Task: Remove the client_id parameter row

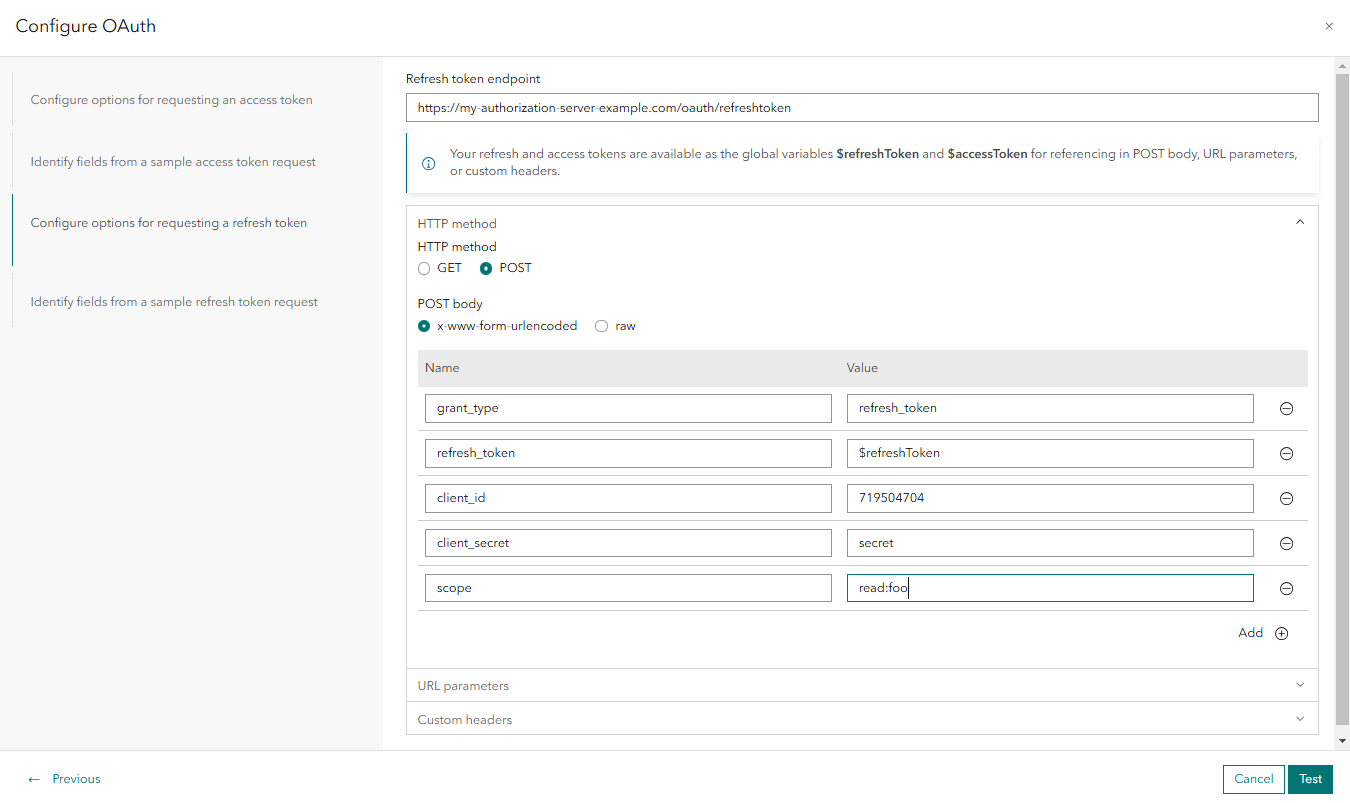Action: tap(1286, 498)
